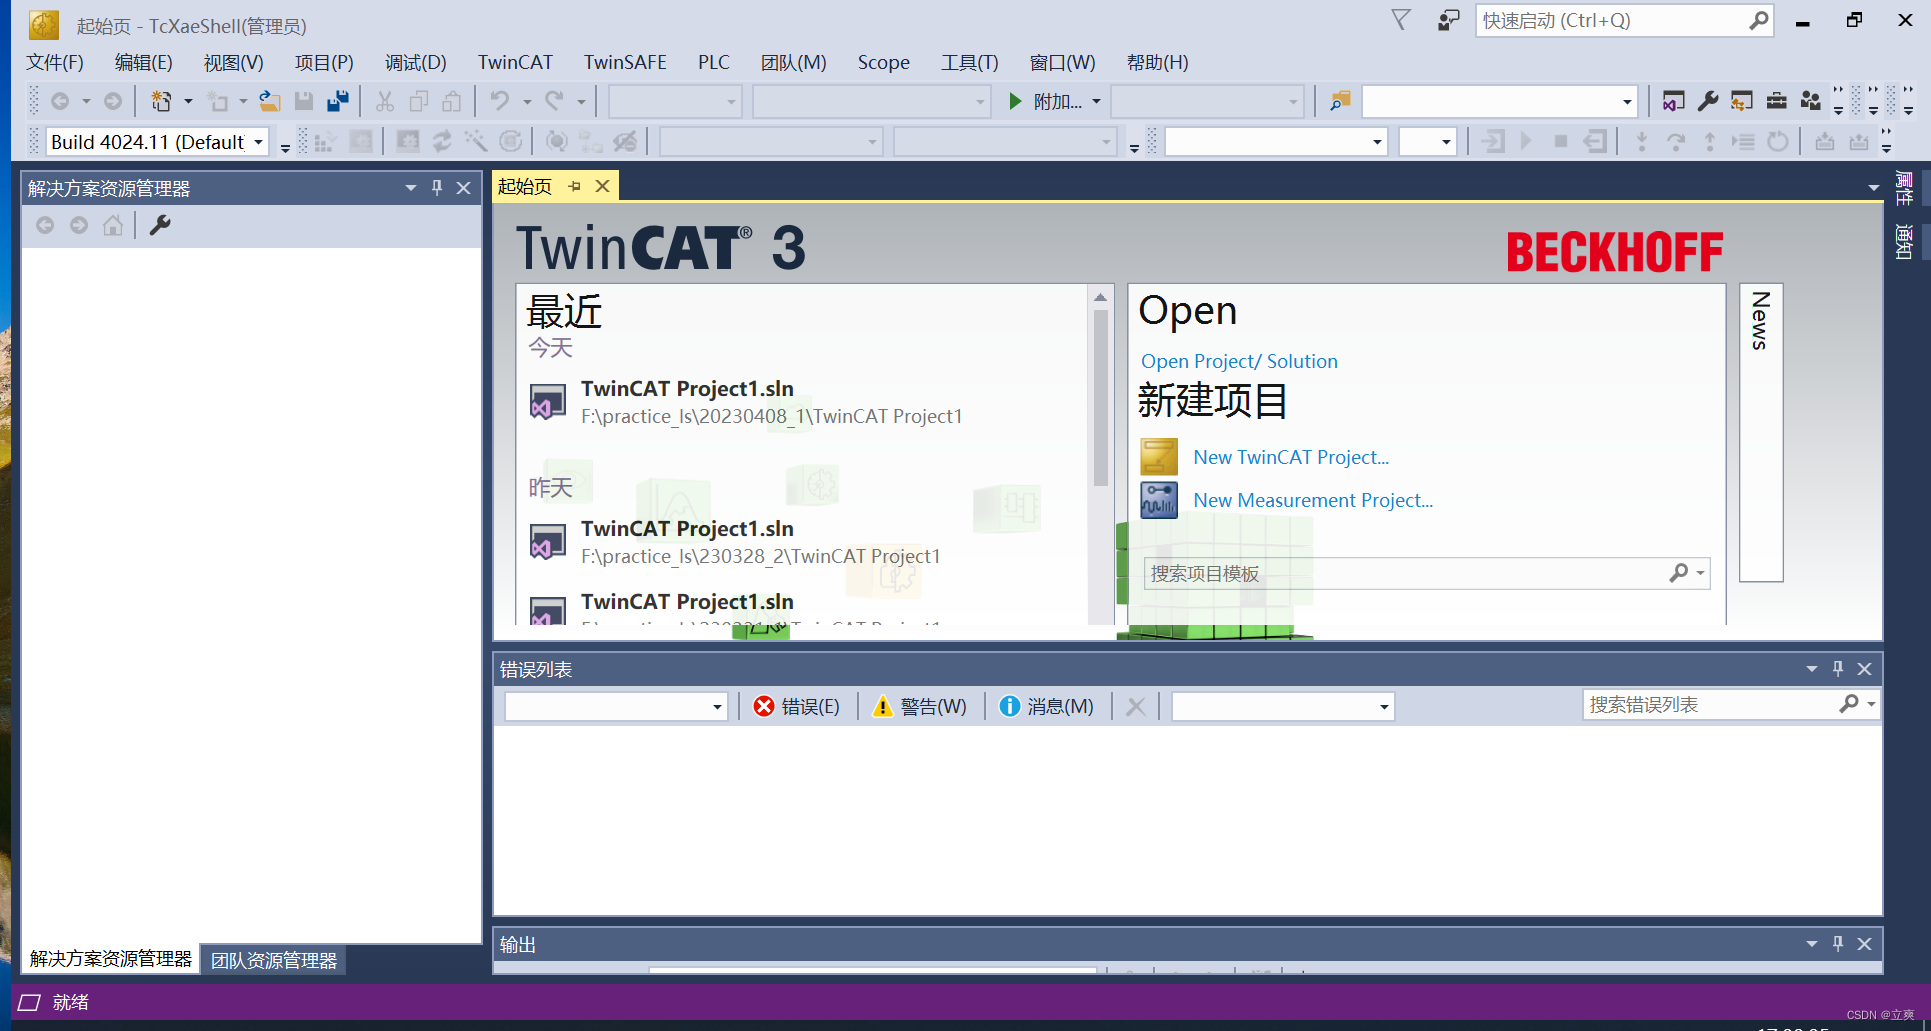Click the Open File folder icon
Screen dimensions: 1931x1031
(270, 101)
